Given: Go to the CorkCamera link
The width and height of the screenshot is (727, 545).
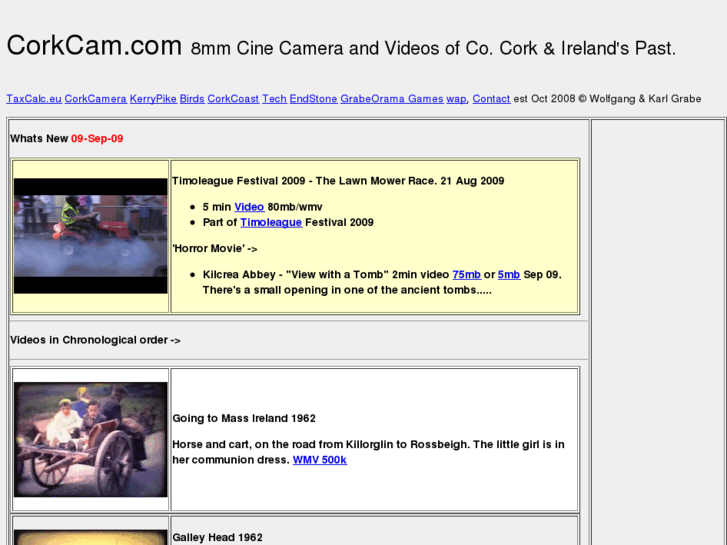Looking at the screenshot, I should pos(96,99).
